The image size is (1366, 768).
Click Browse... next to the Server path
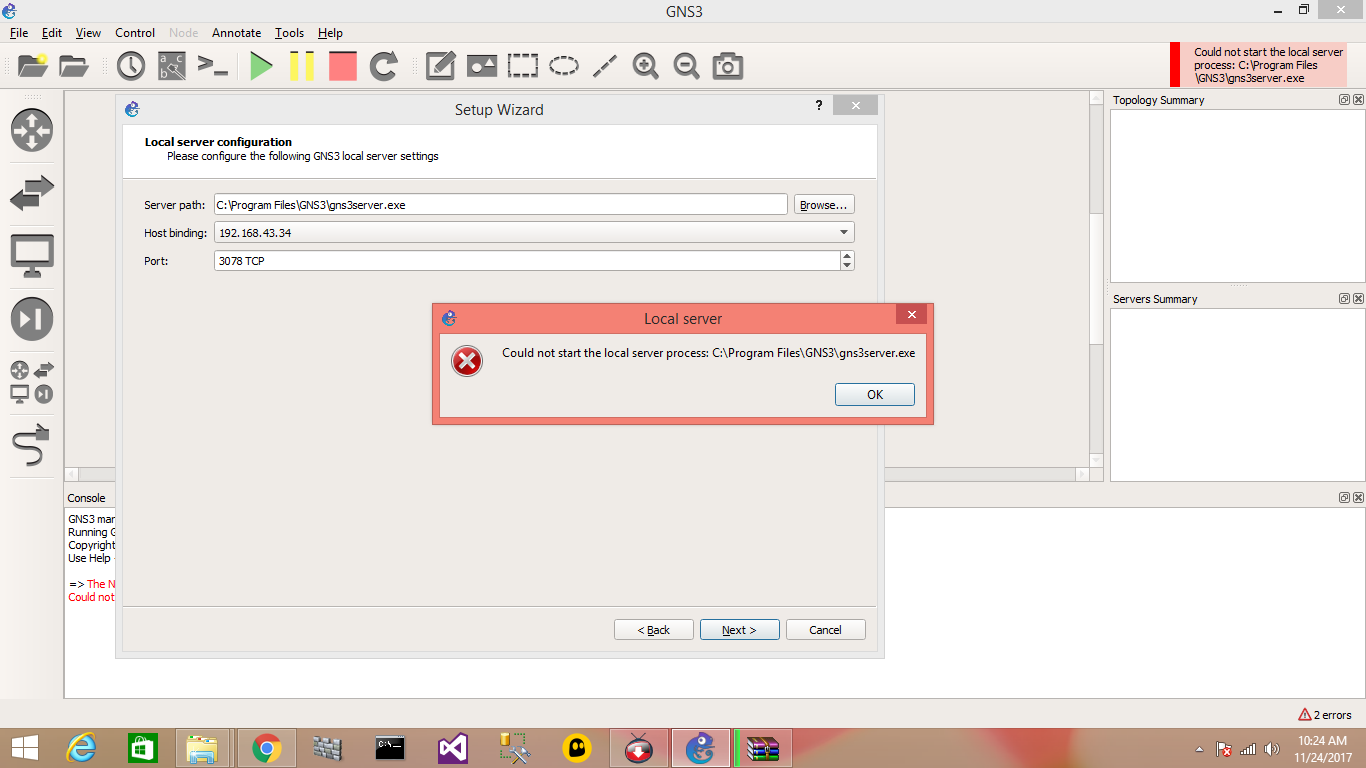tap(824, 205)
